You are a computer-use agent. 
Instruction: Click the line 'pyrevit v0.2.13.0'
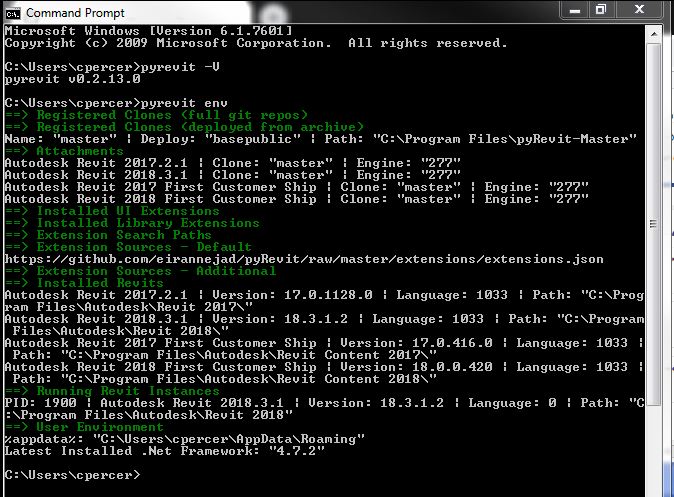click(73, 79)
